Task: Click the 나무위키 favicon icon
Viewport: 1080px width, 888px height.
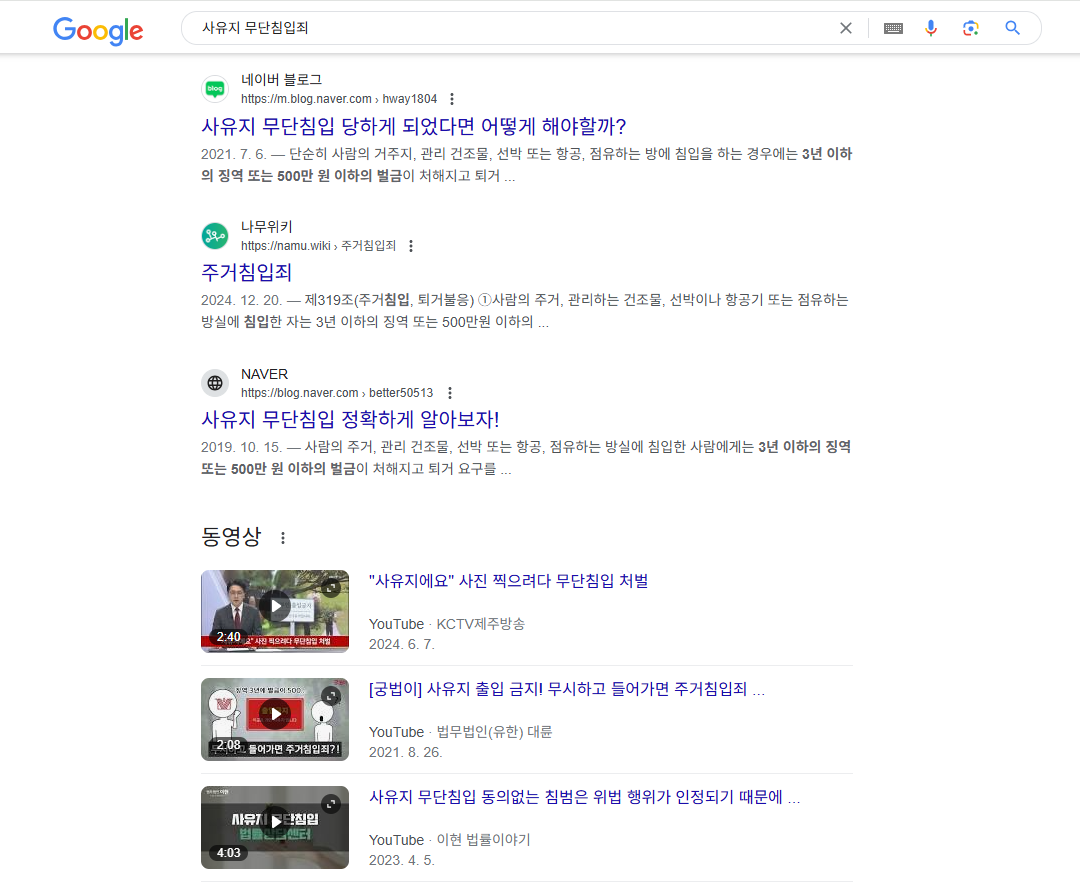Action: point(215,236)
